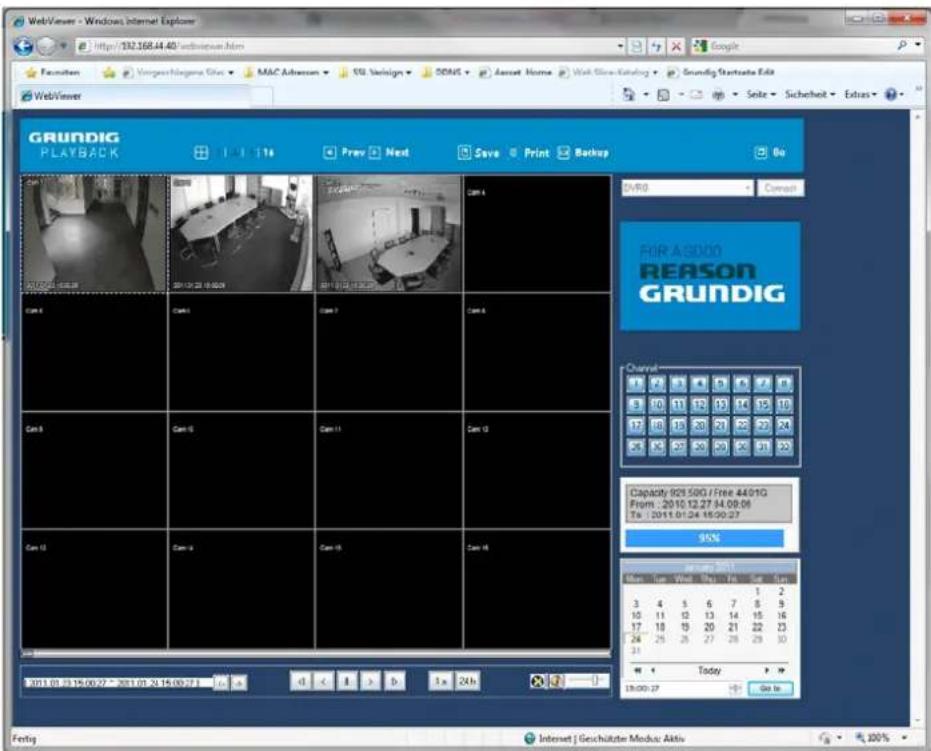Click the time stepper beside 15:00:27
931x751 pixels.
[735, 689]
